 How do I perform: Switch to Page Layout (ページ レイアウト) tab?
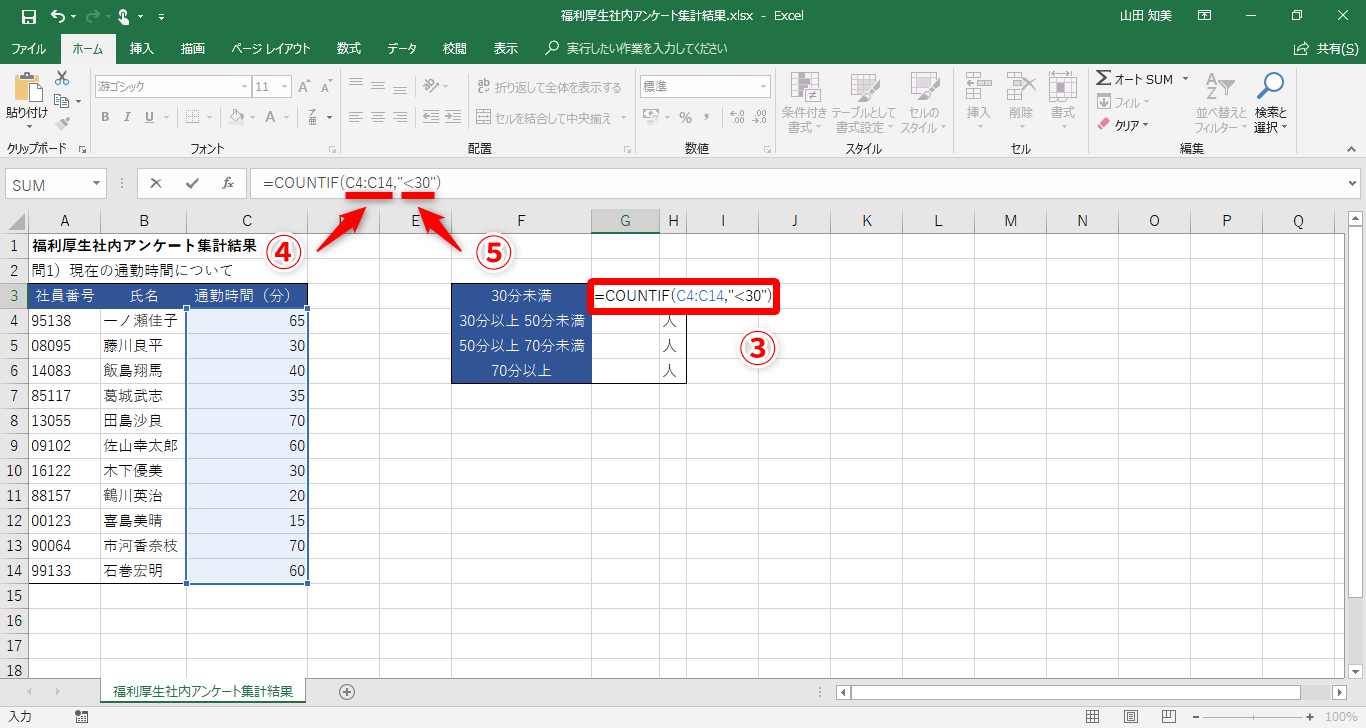[x=270, y=48]
